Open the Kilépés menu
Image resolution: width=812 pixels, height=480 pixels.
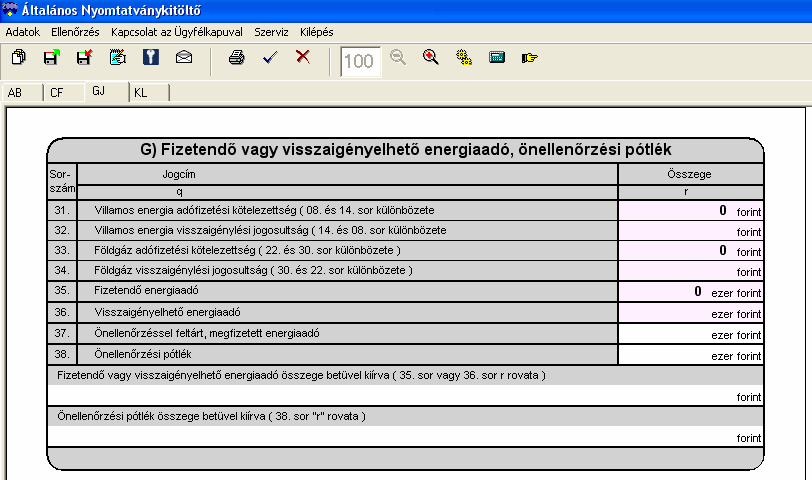(x=316, y=32)
